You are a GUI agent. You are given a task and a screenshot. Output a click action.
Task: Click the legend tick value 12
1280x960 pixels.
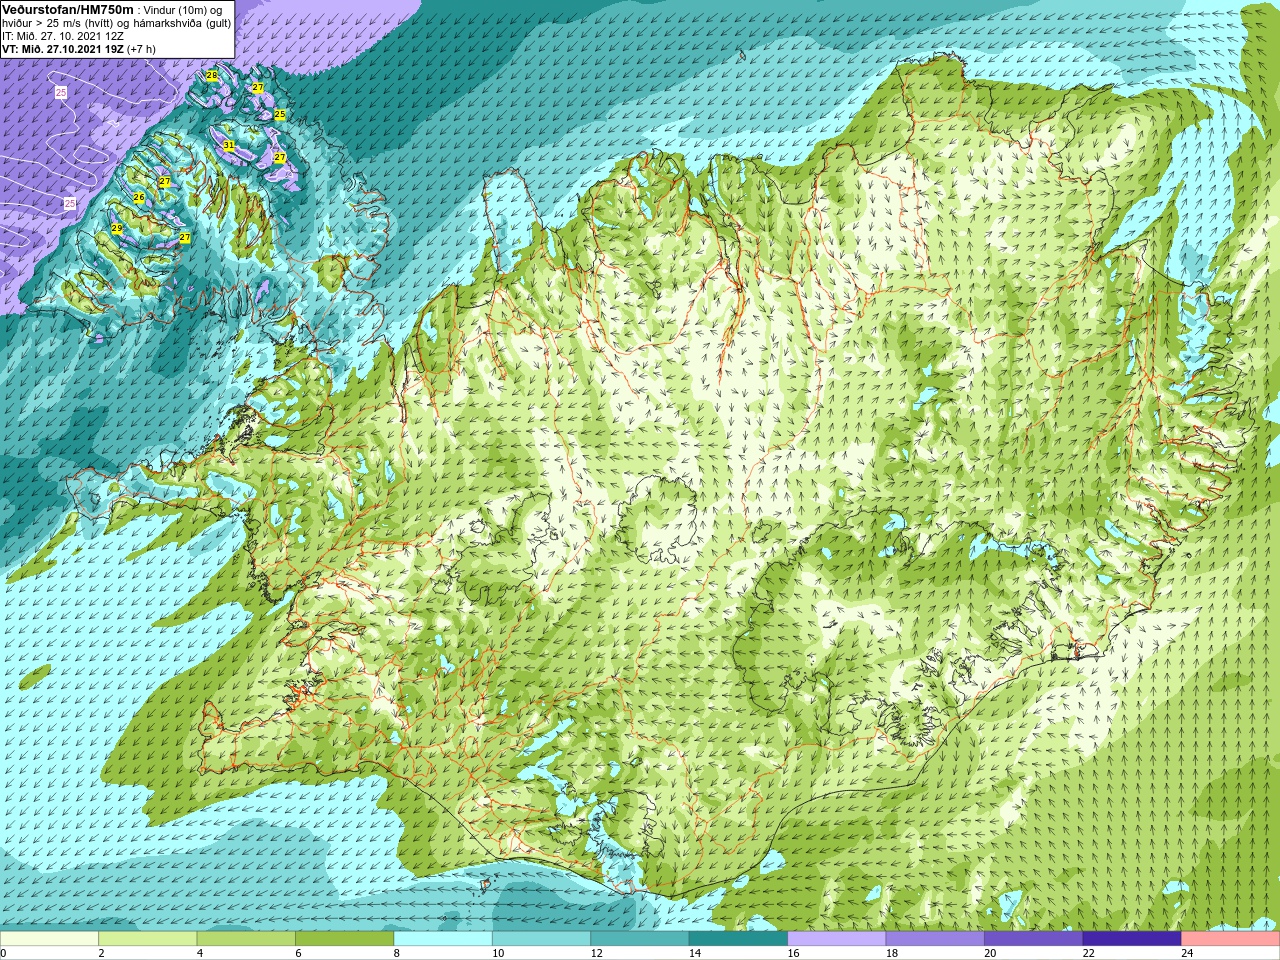(596, 953)
